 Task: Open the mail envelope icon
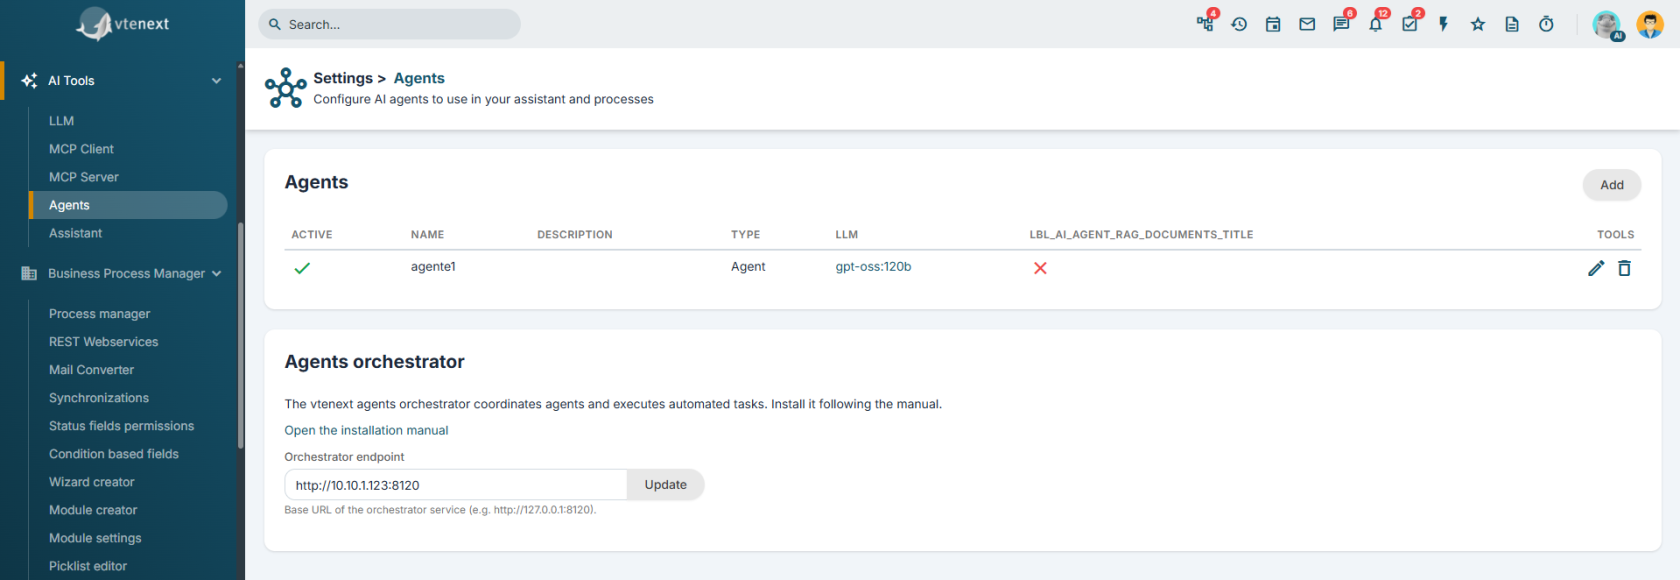click(1307, 24)
